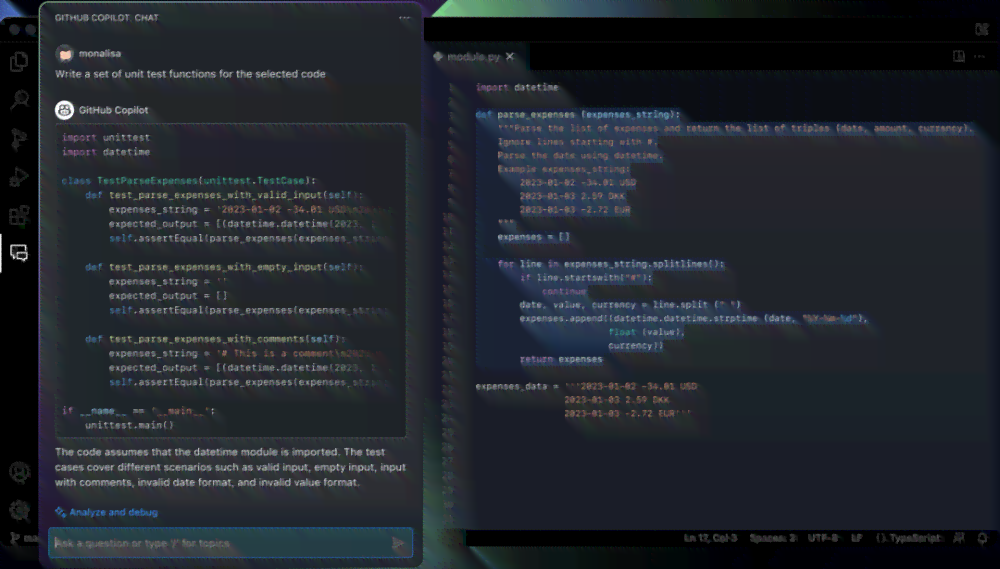The image size is (1000, 569).
Task: Open the Extensions view
Action: coord(19,216)
